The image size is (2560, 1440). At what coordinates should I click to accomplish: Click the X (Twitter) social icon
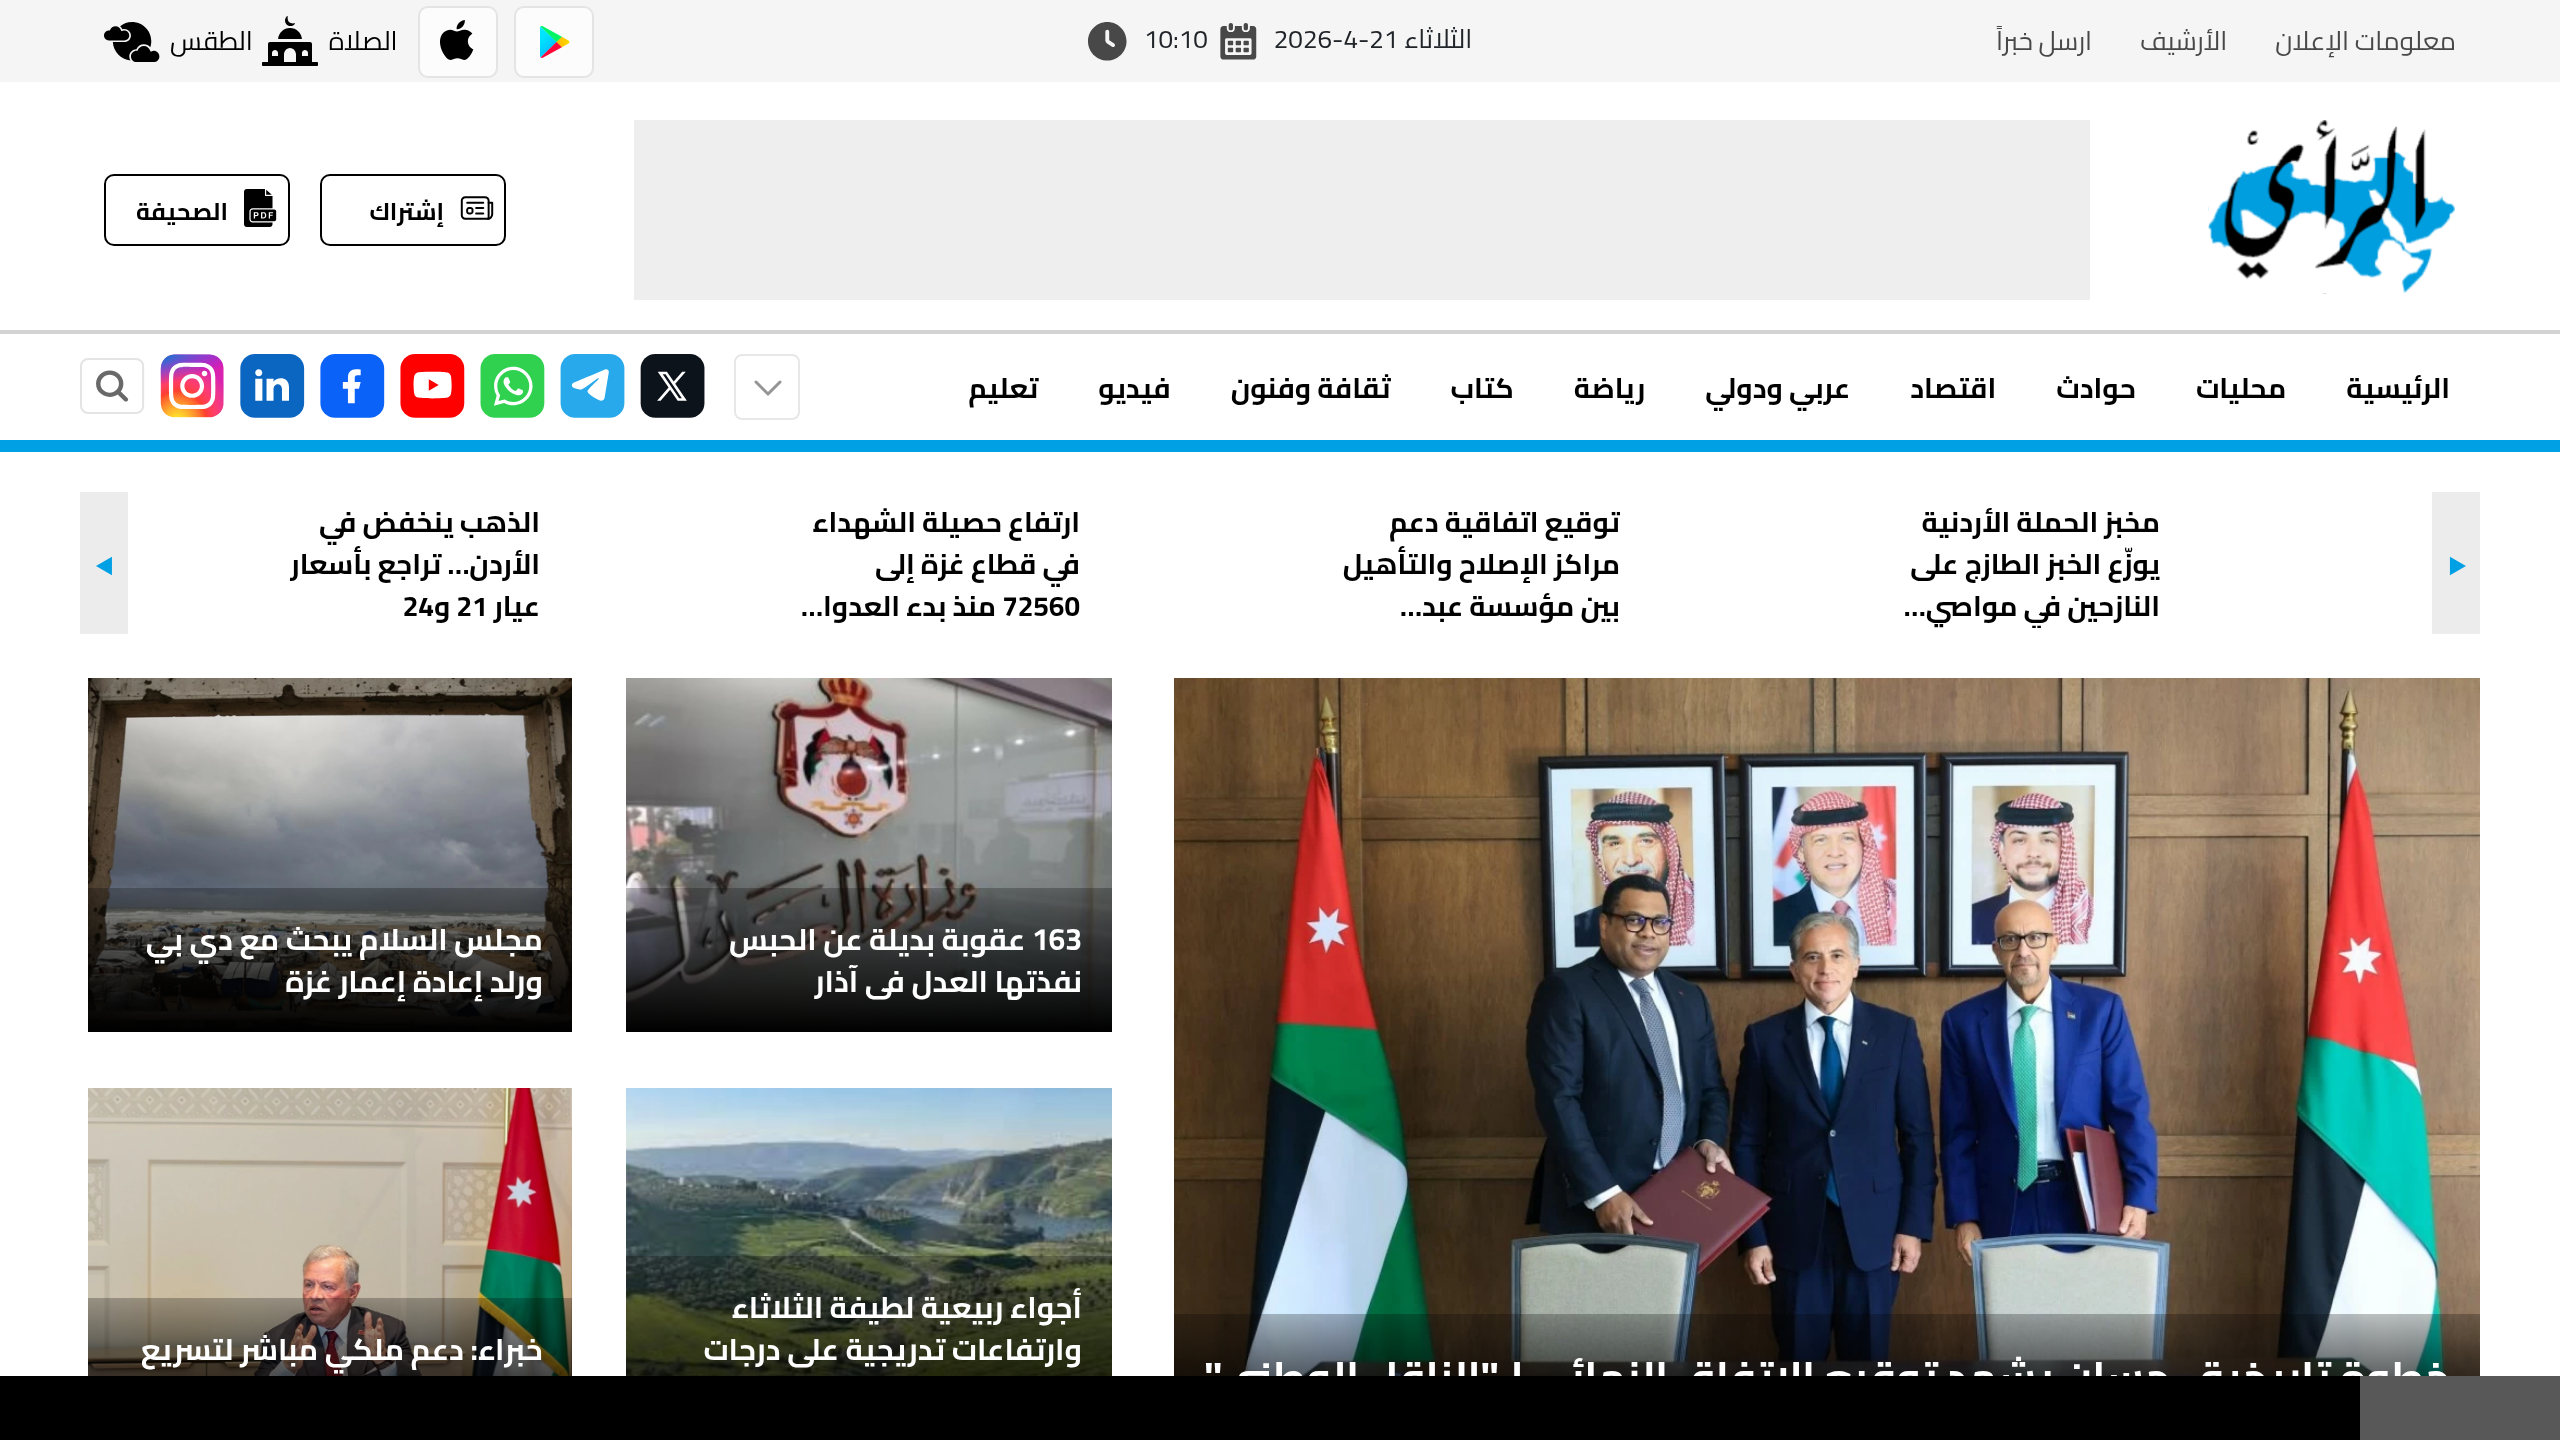point(672,386)
